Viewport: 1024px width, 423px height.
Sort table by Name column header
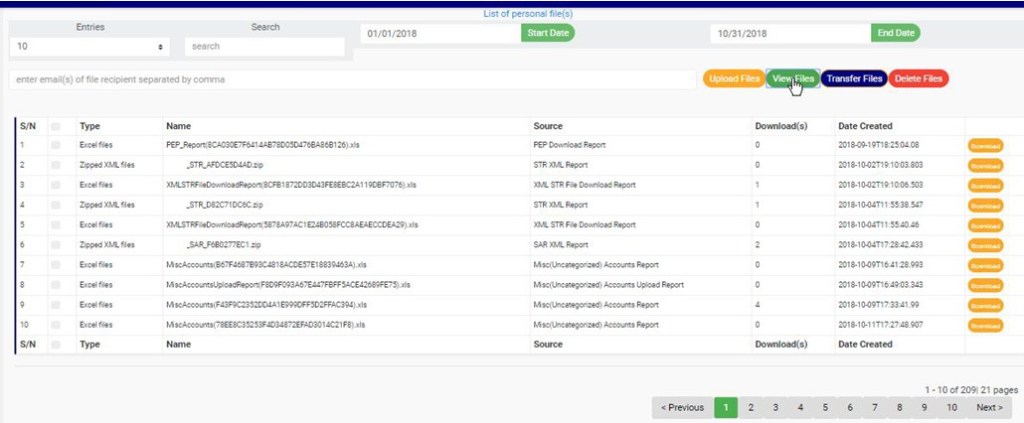coord(179,127)
